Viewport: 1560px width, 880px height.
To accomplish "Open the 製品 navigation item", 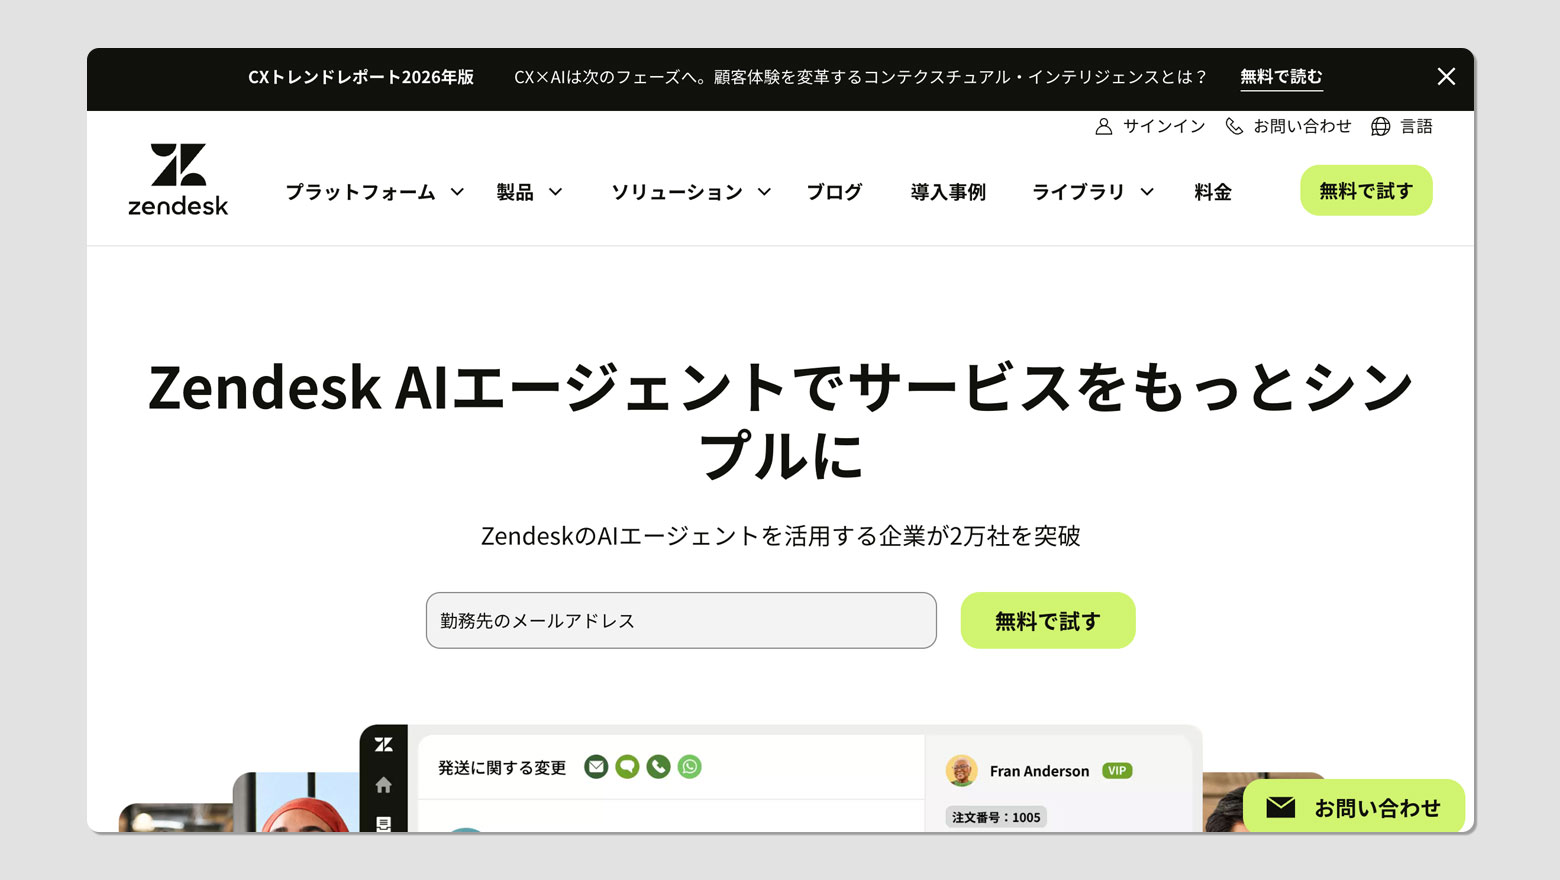I will [515, 192].
